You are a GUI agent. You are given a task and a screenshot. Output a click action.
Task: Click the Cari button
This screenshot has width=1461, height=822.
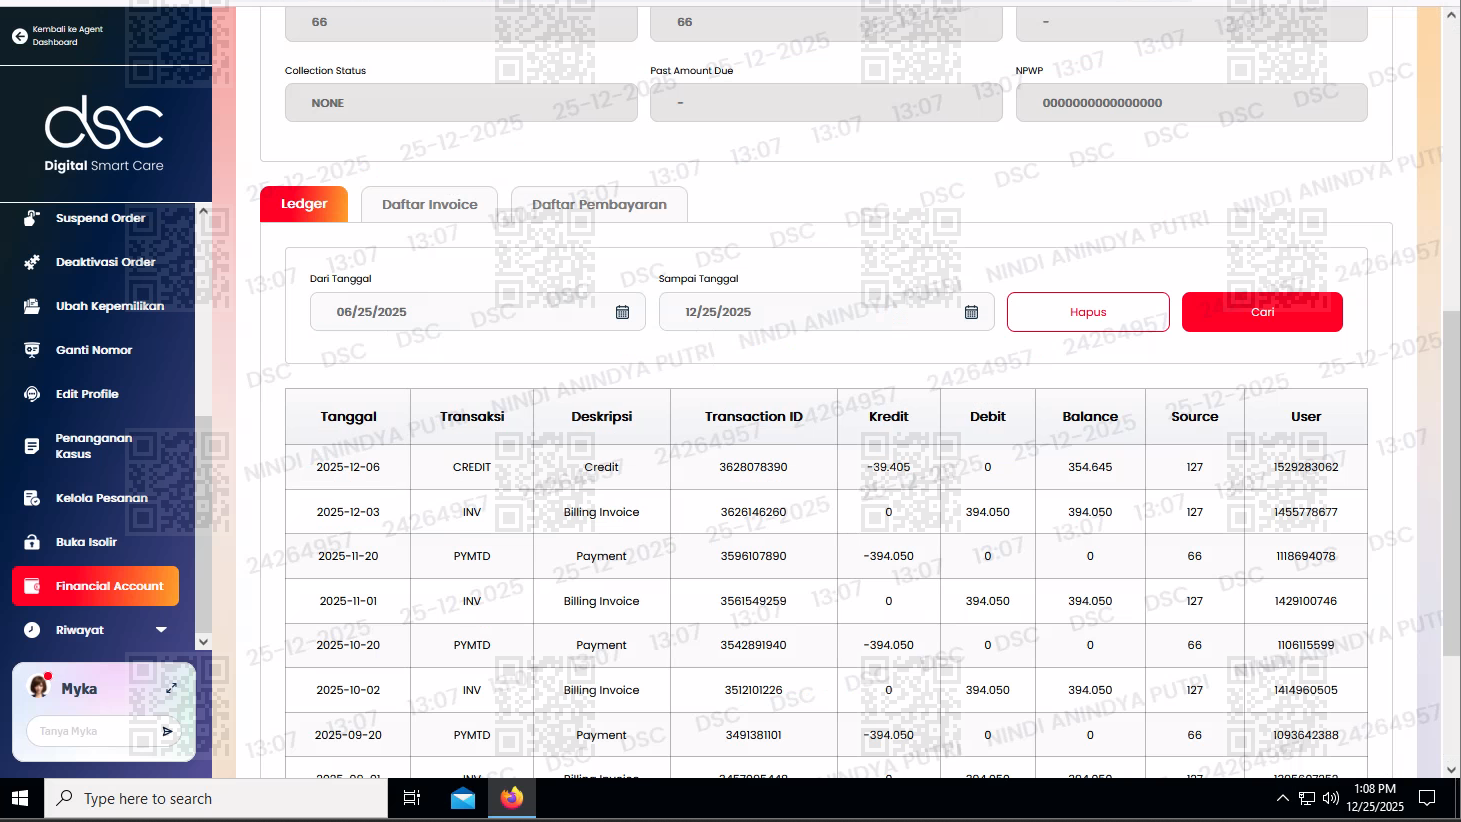click(x=1262, y=312)
